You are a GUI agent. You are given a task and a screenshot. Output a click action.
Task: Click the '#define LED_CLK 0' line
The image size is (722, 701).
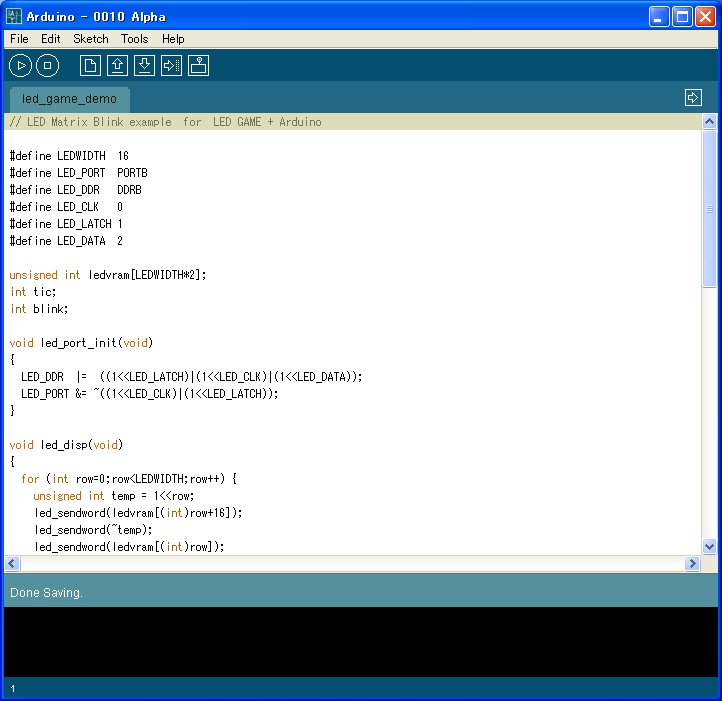point(66,207)
